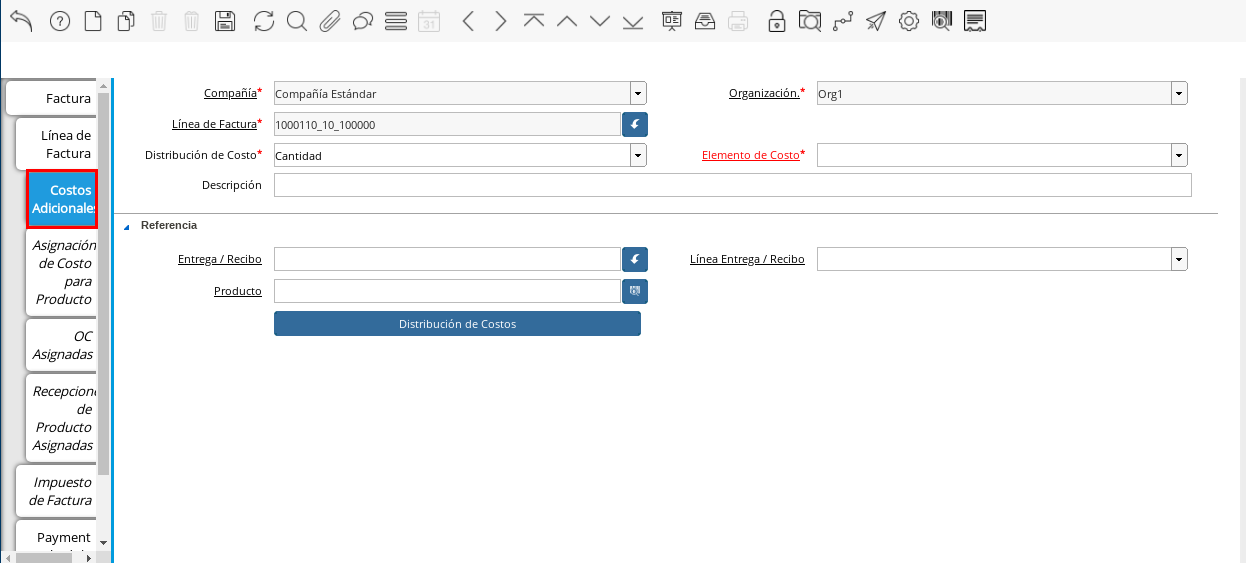Open the archive inbox tray icon
This screenshot has height=563, width=1246.
pos(705,21)
